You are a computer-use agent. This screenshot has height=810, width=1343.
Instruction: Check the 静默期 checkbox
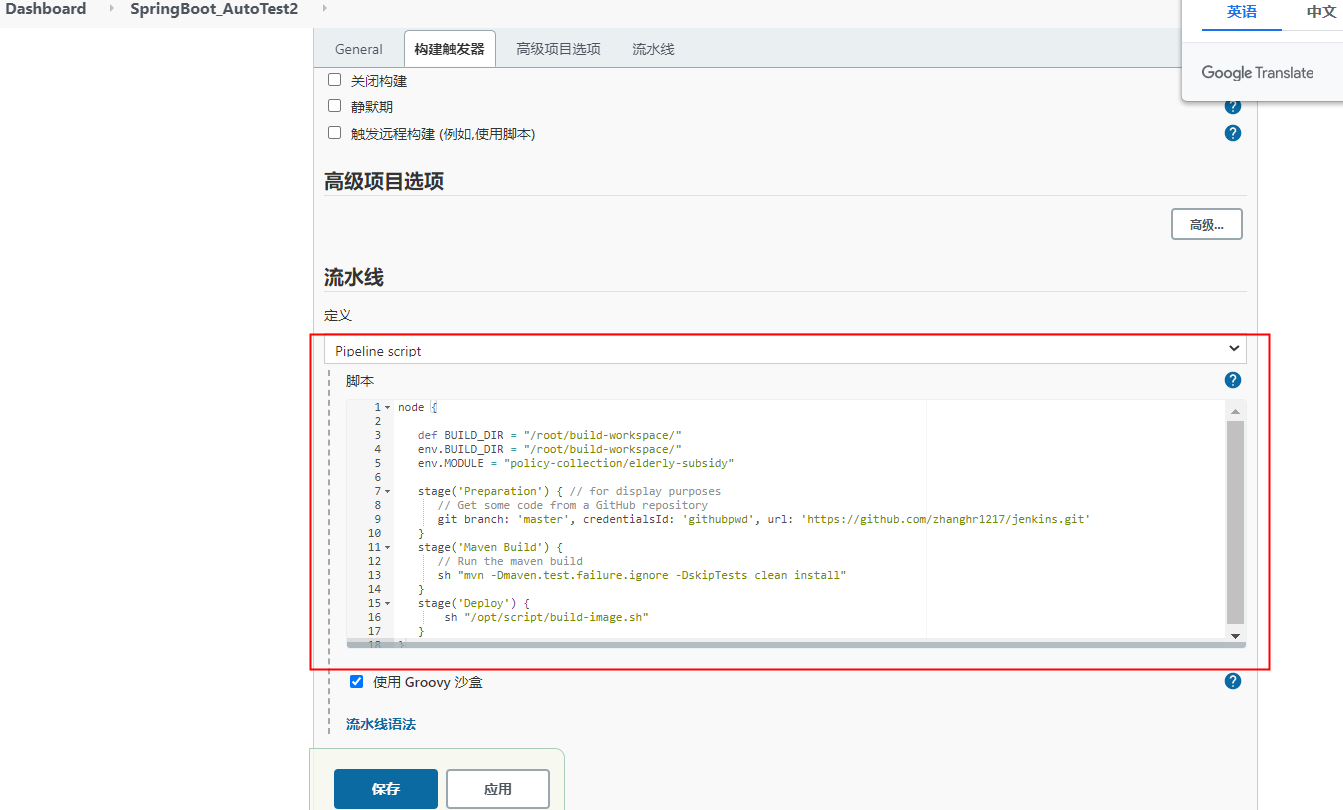coord(334,105)
